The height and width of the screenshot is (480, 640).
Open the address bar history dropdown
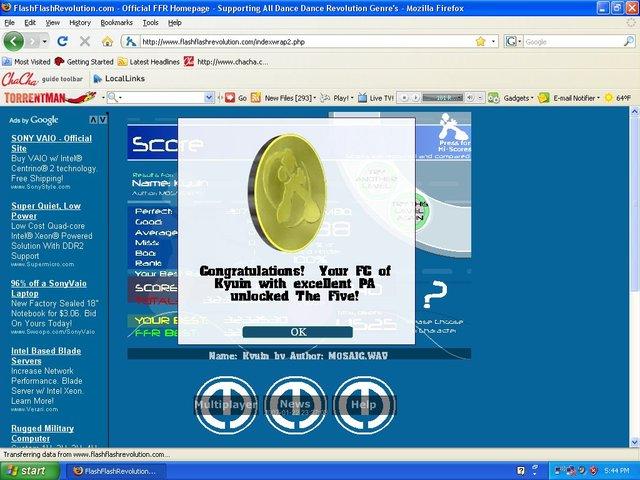click(493, 41)
